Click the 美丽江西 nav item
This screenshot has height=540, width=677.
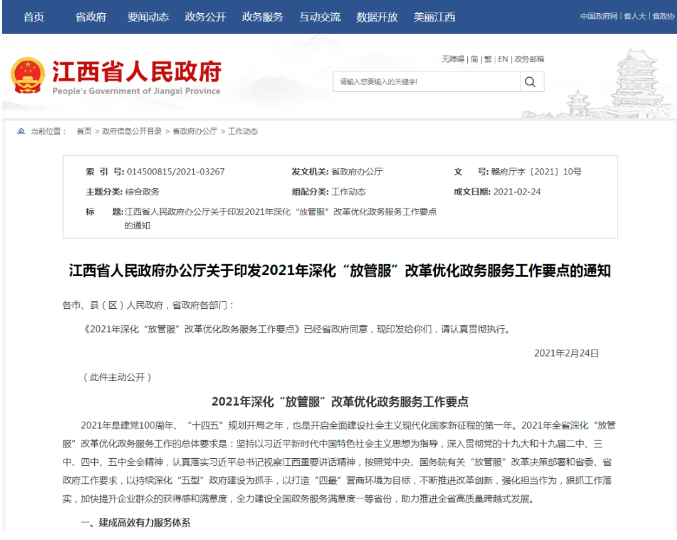434,17
